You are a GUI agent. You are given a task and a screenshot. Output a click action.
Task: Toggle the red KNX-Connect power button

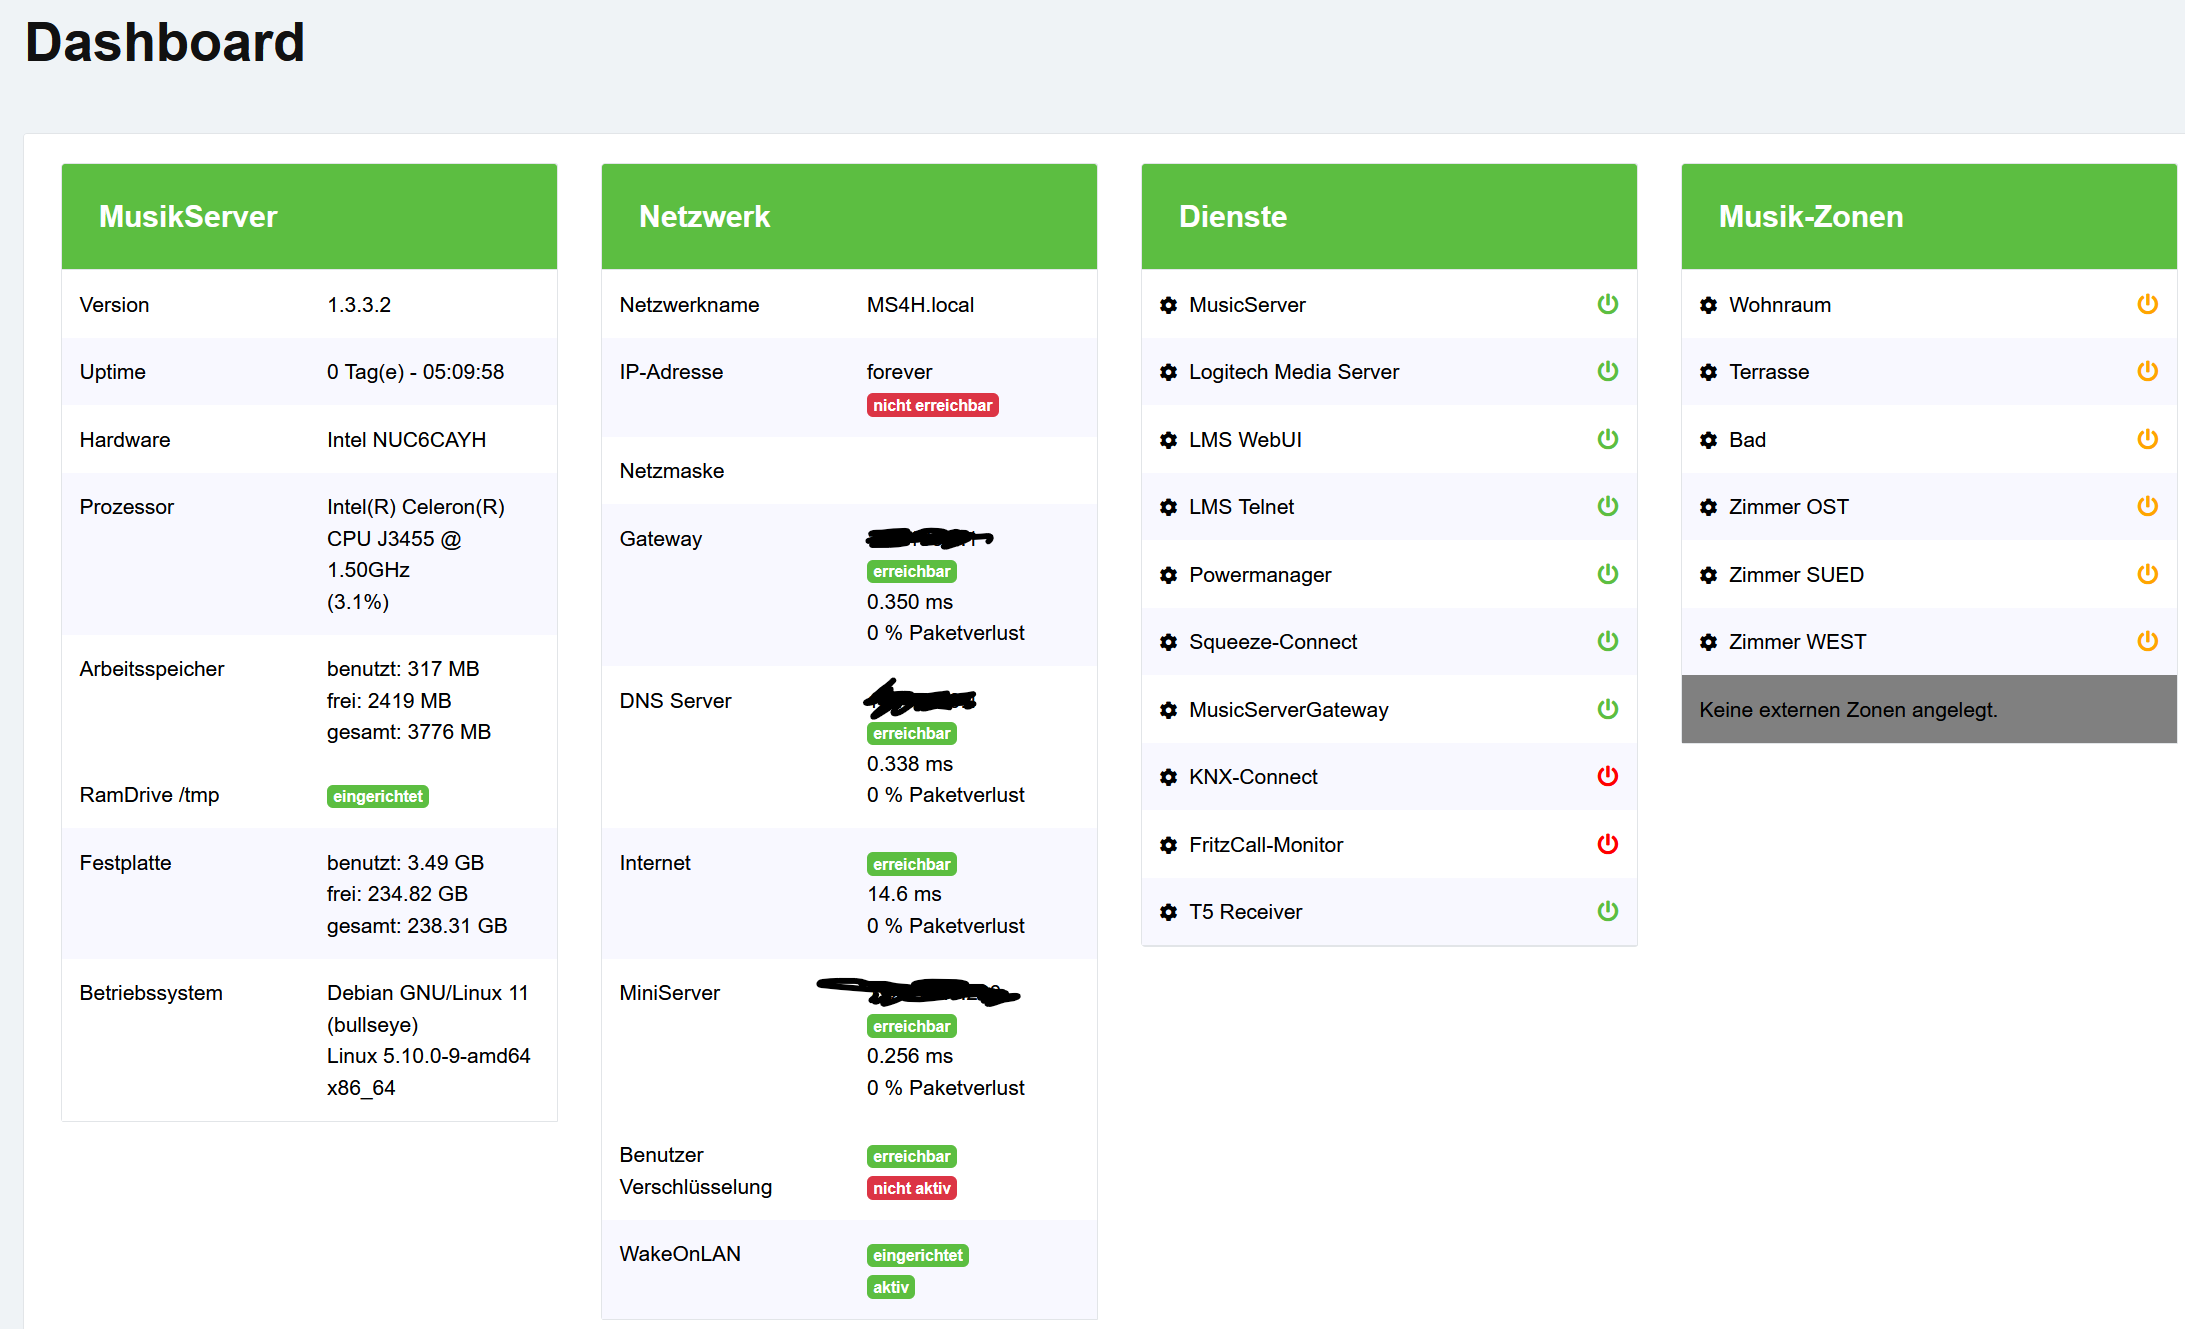coord(1607,776)
